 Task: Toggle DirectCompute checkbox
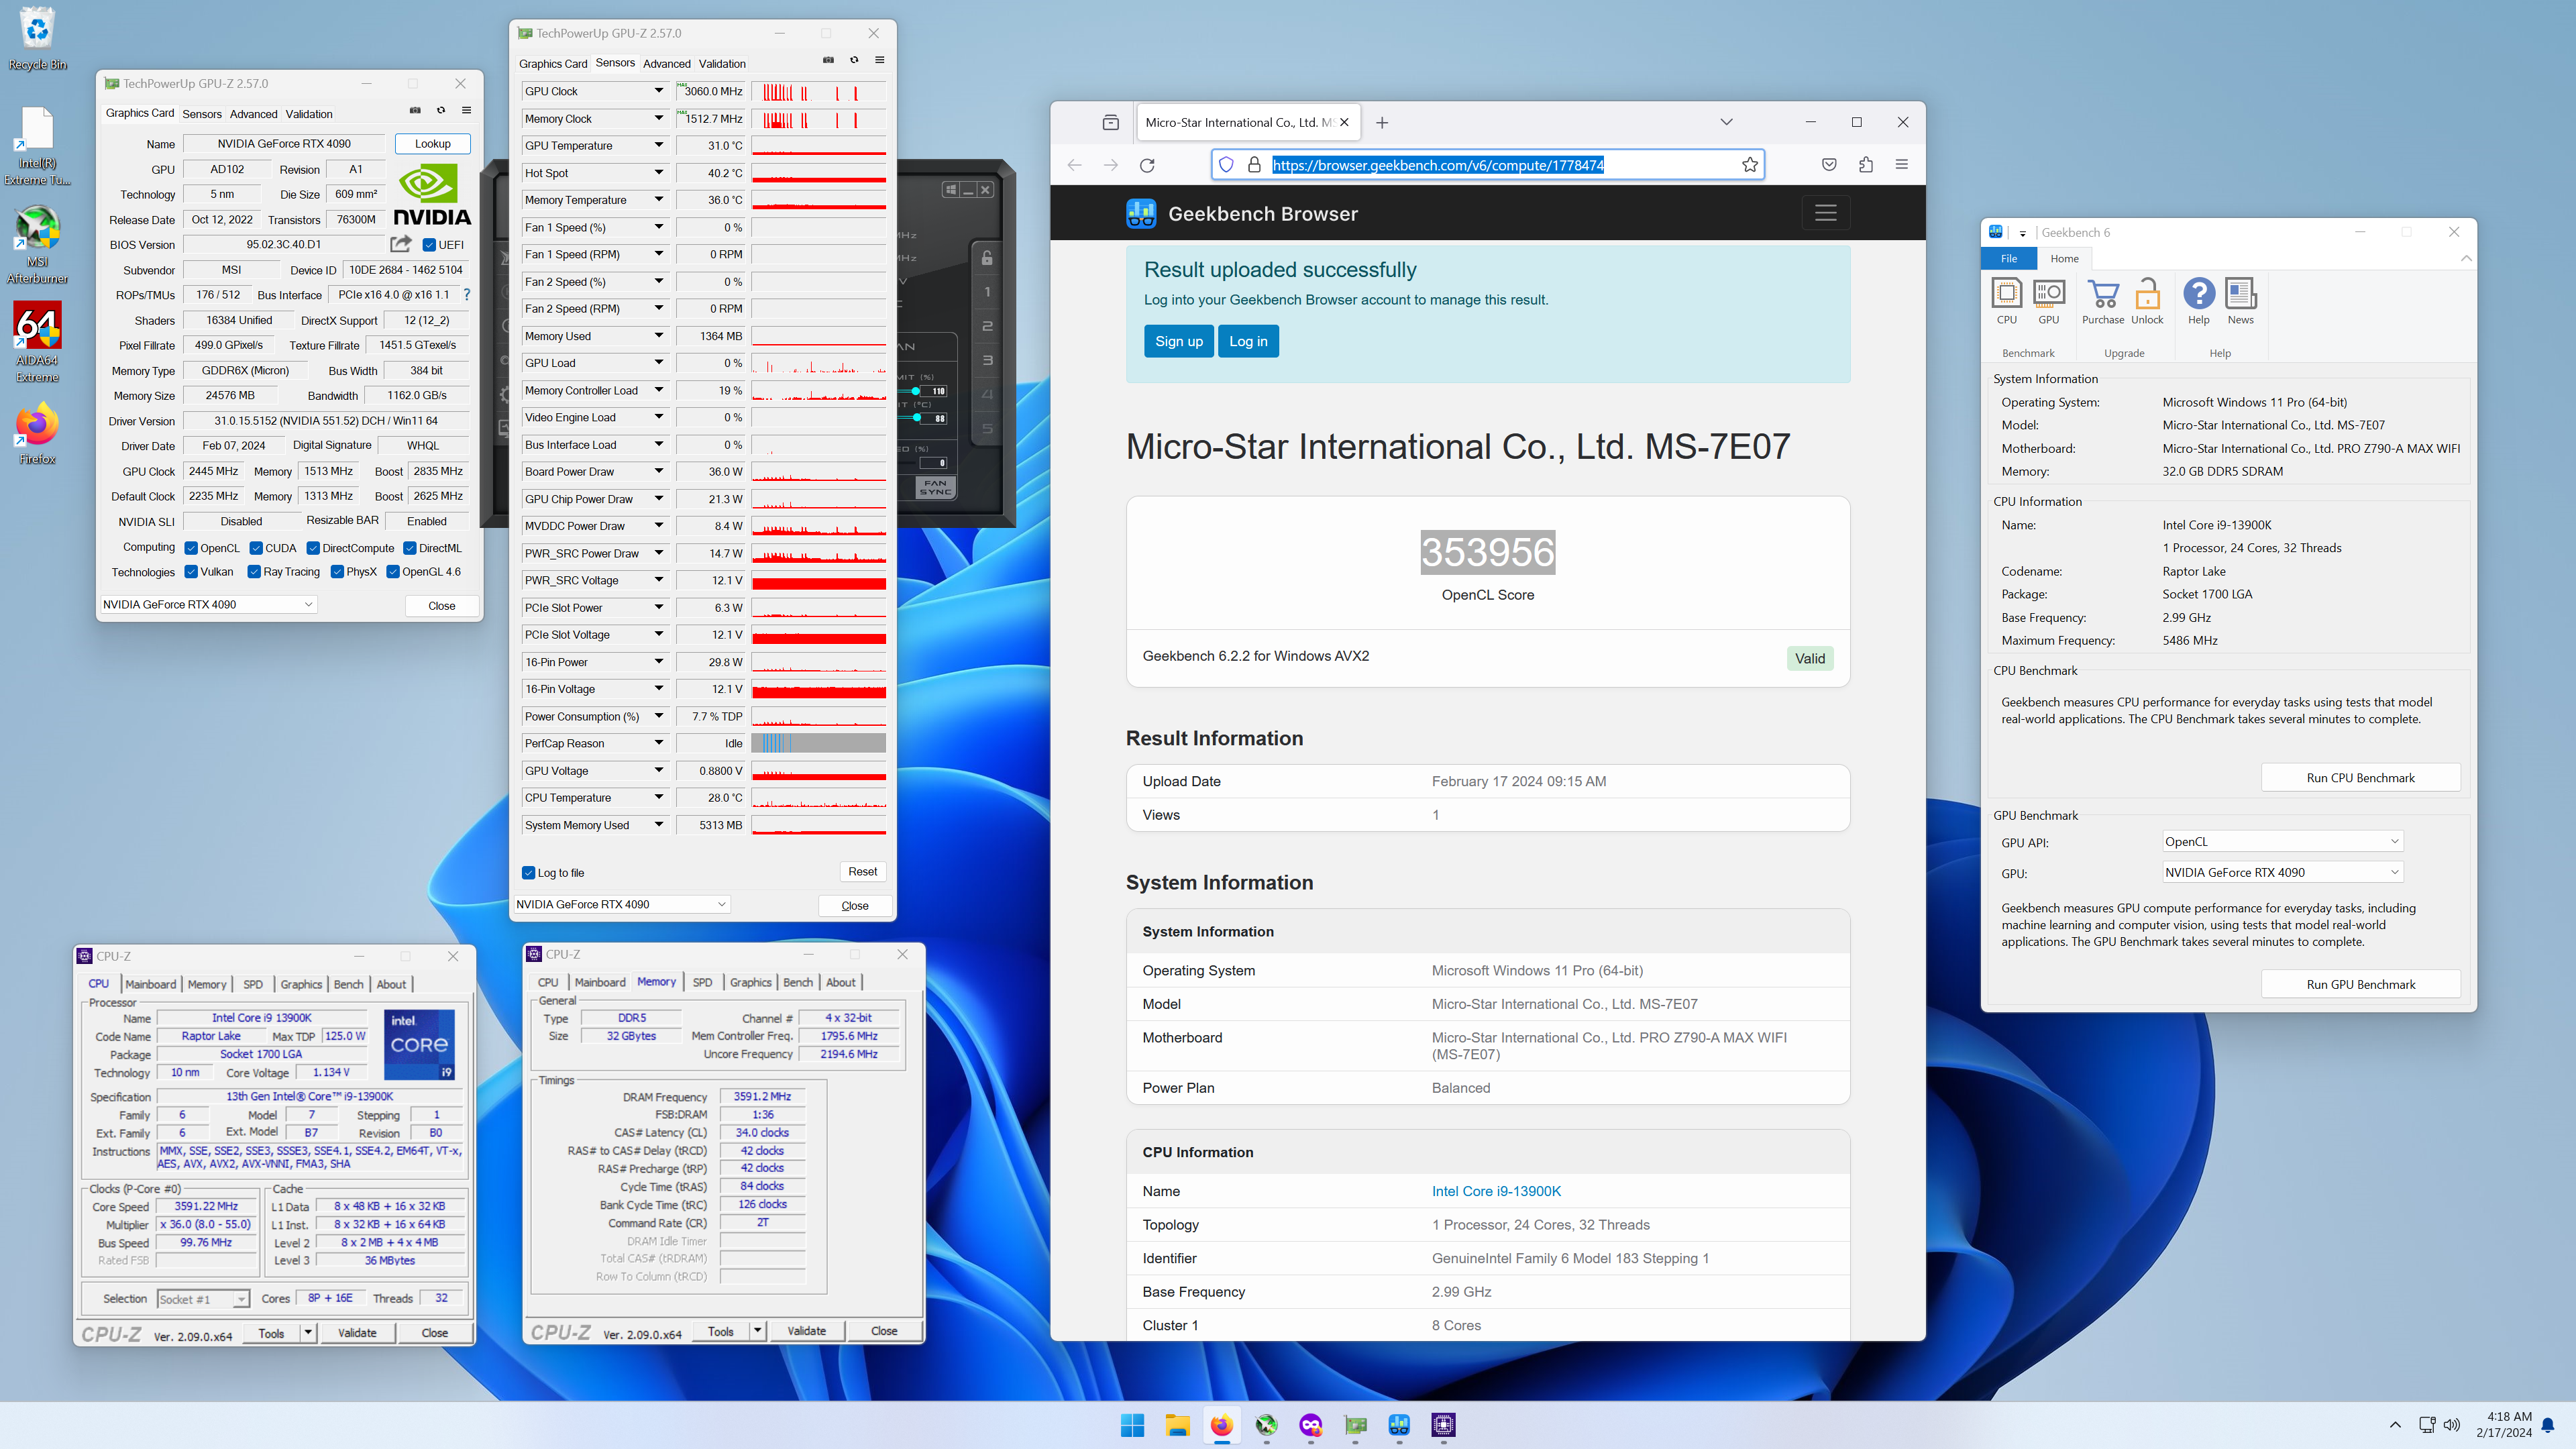click(x=313, y=548)
